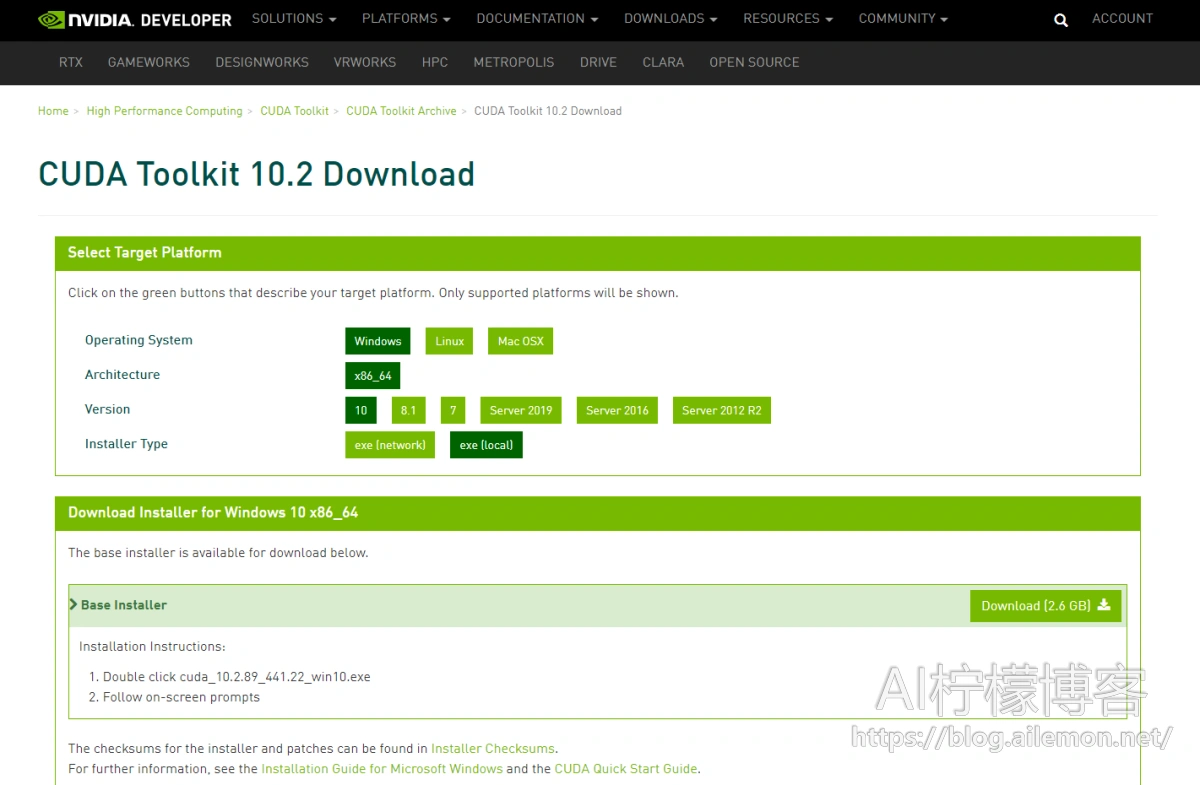
Task: Click the Operating System label
Action: tap(139, 340)
